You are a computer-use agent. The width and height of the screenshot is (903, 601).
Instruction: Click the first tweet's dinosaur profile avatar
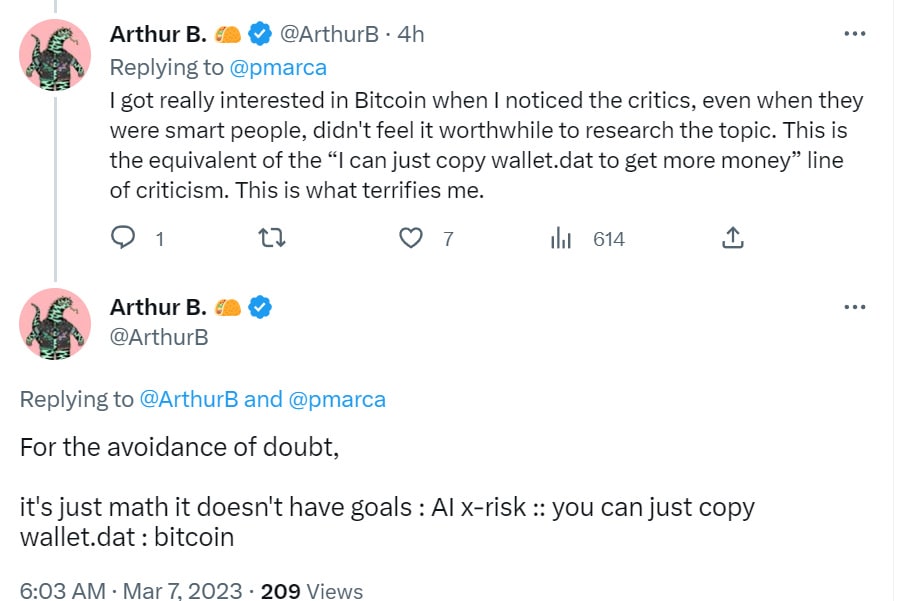pyautogui.click(x=55, y=55)
